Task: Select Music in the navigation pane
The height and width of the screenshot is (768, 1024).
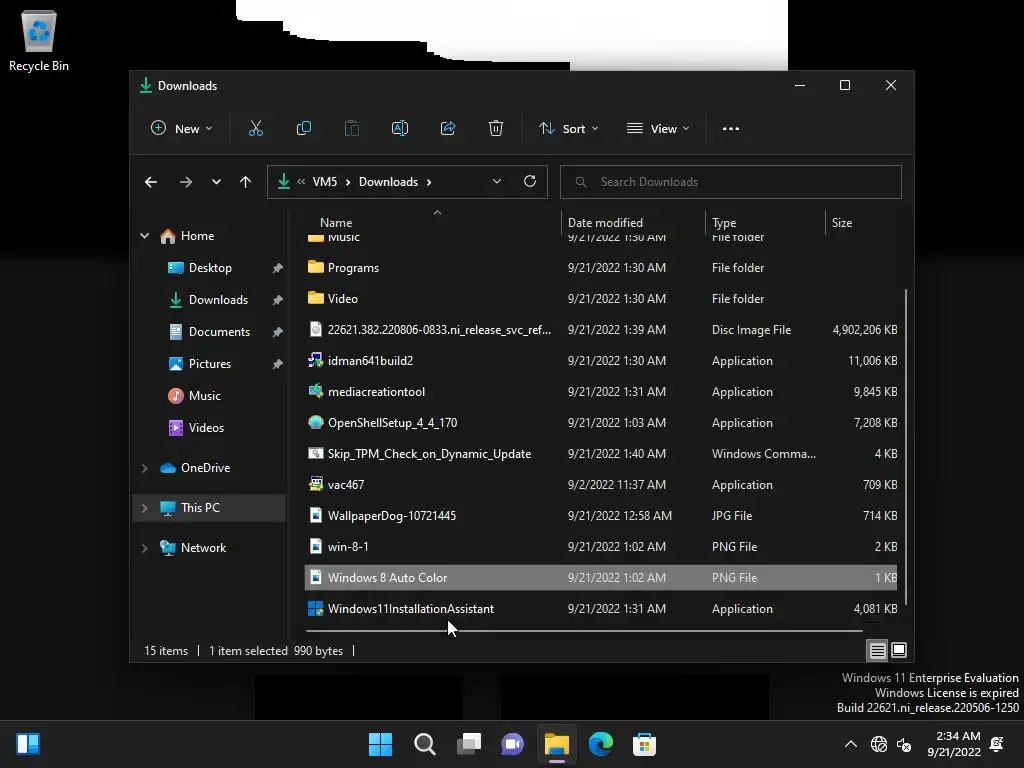Action: (x=204, y=396)
